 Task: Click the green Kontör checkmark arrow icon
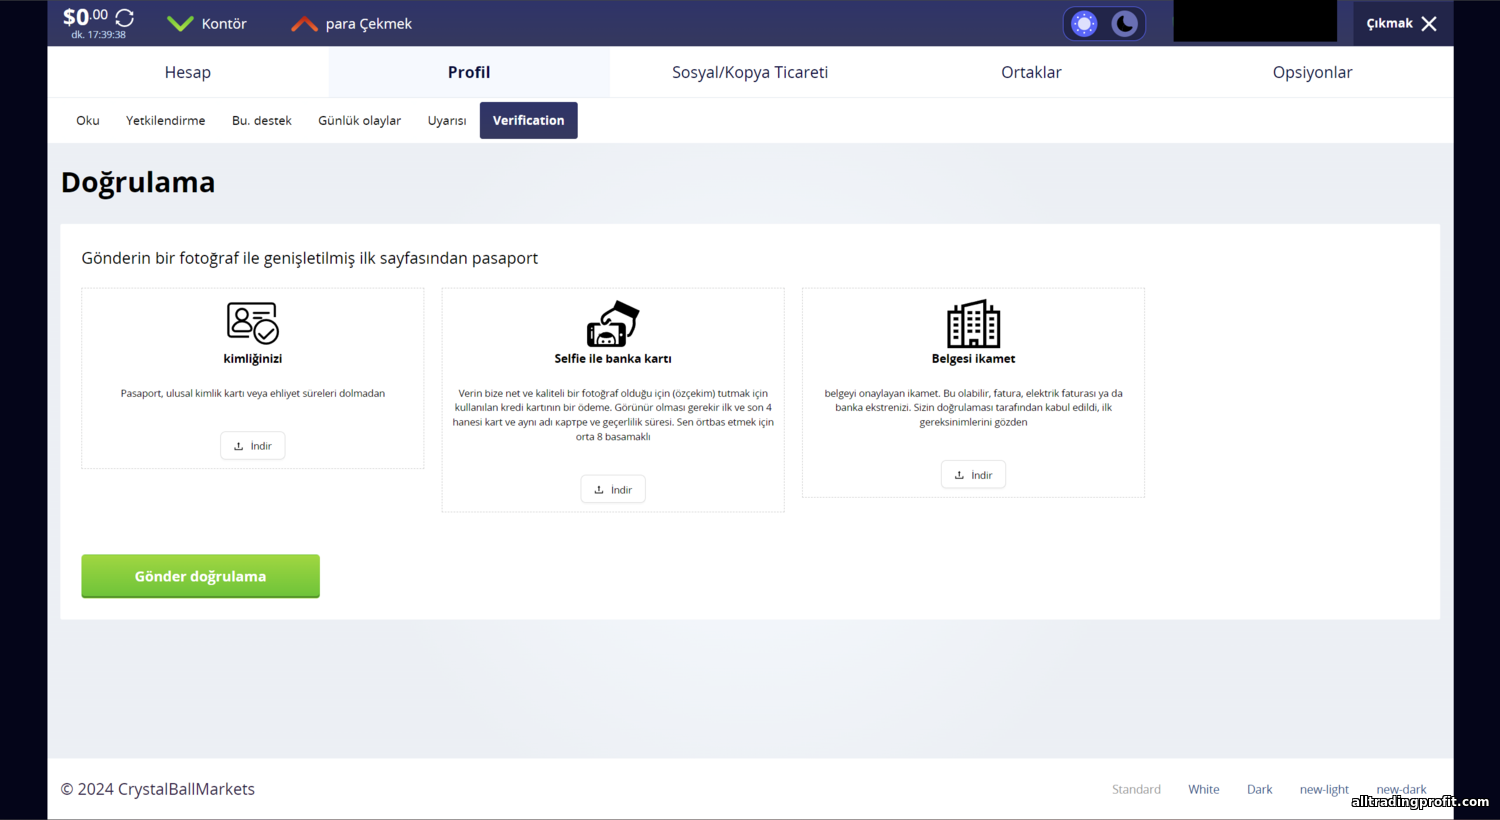(x=180, y=23)
